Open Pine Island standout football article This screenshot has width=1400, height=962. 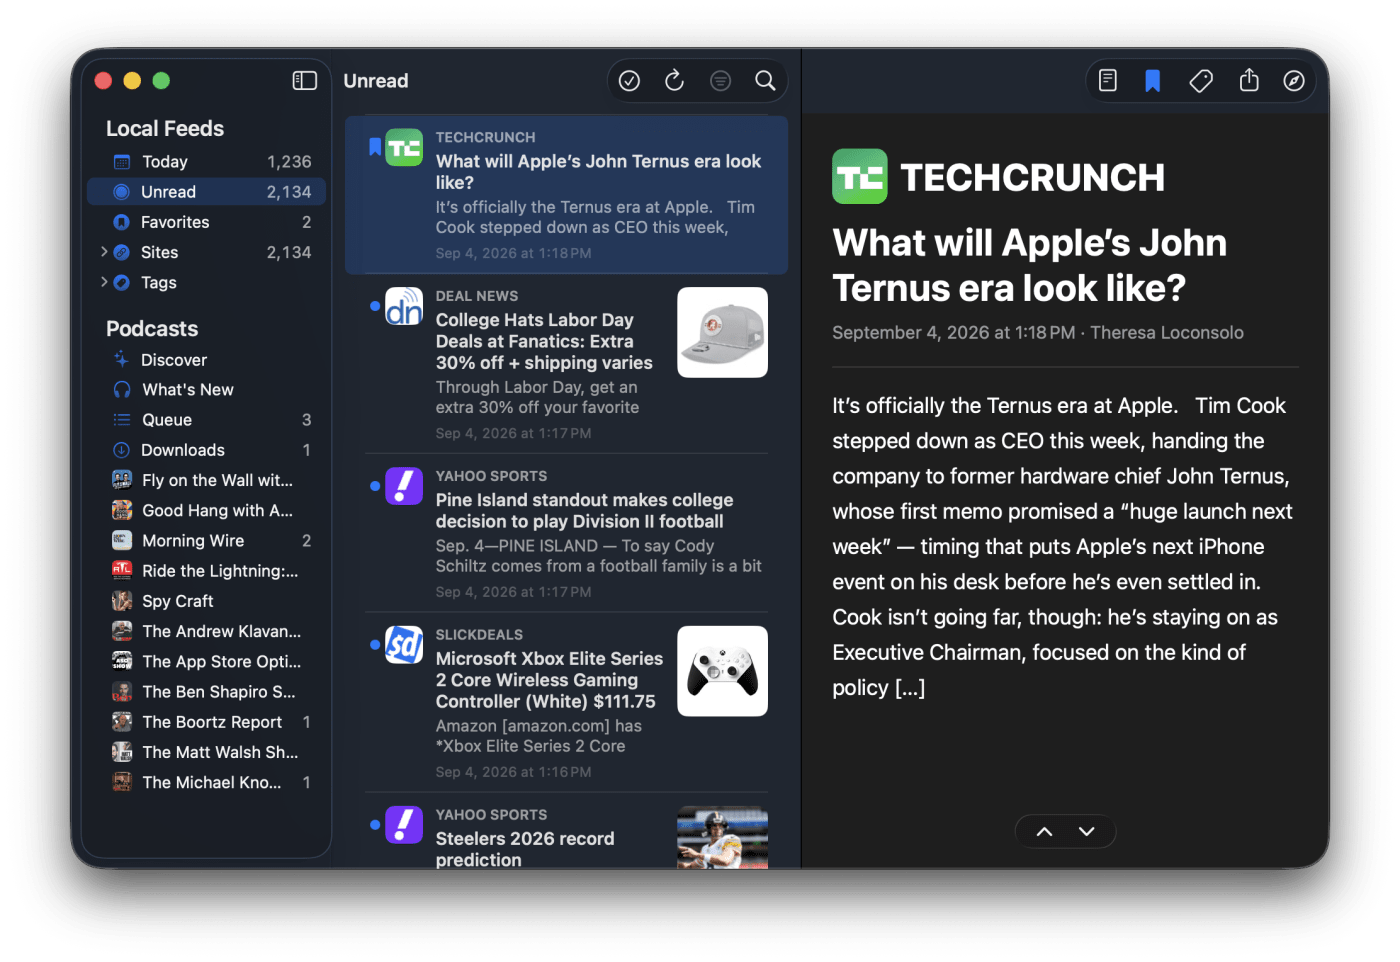(x=566, y=533)
